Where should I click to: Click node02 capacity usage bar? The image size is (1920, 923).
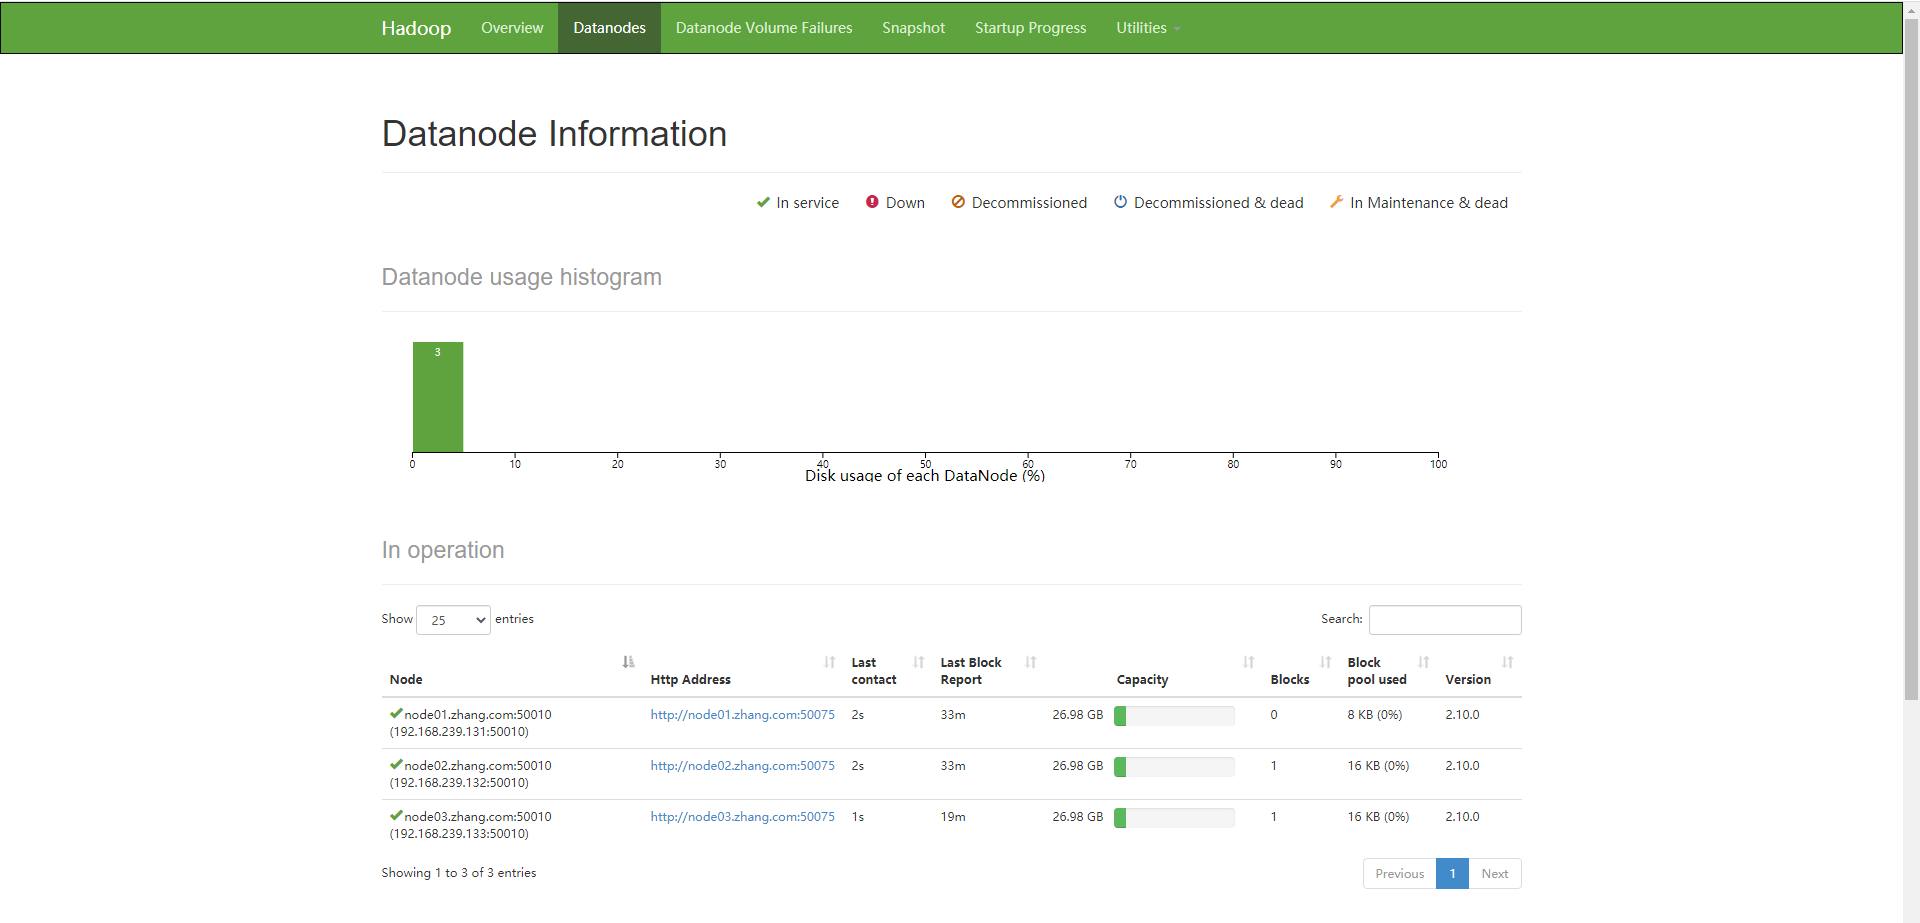(x=1174, y=767)
